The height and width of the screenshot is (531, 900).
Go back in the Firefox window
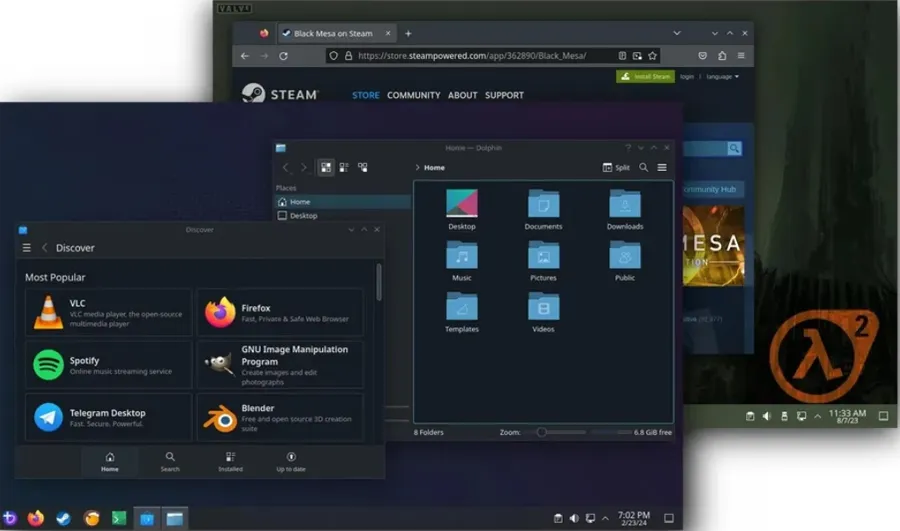pyautogui.click(x=245, y=56)
